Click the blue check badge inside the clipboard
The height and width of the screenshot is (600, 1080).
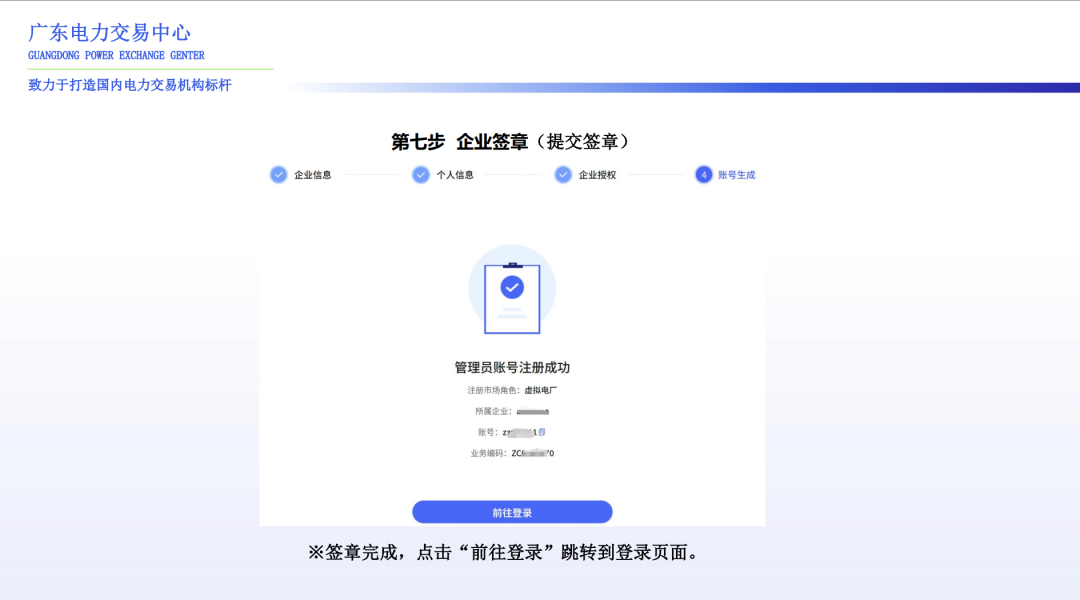click(512, 288)
